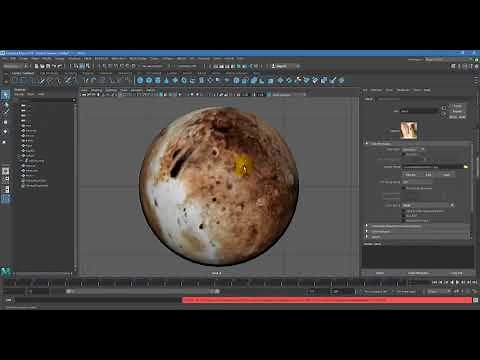The width and height of the screenshot is (480, 360).
Task: Click the file texture Sample thumbnail
Action: point(409,130)
